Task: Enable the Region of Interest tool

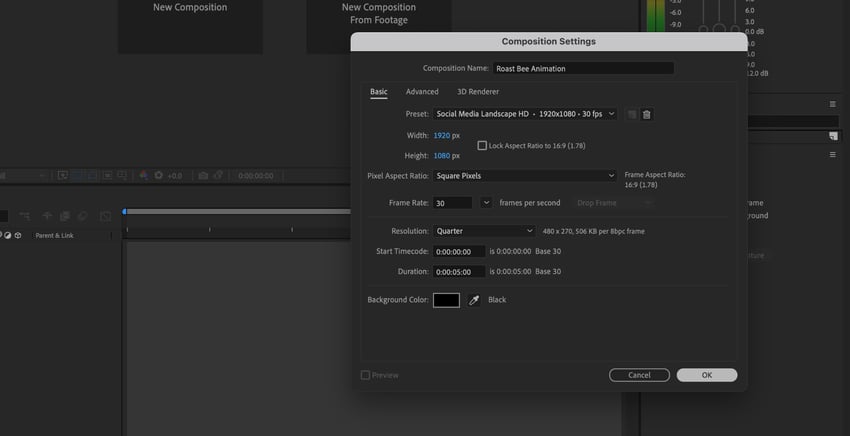Action: (x=107, y=175)
